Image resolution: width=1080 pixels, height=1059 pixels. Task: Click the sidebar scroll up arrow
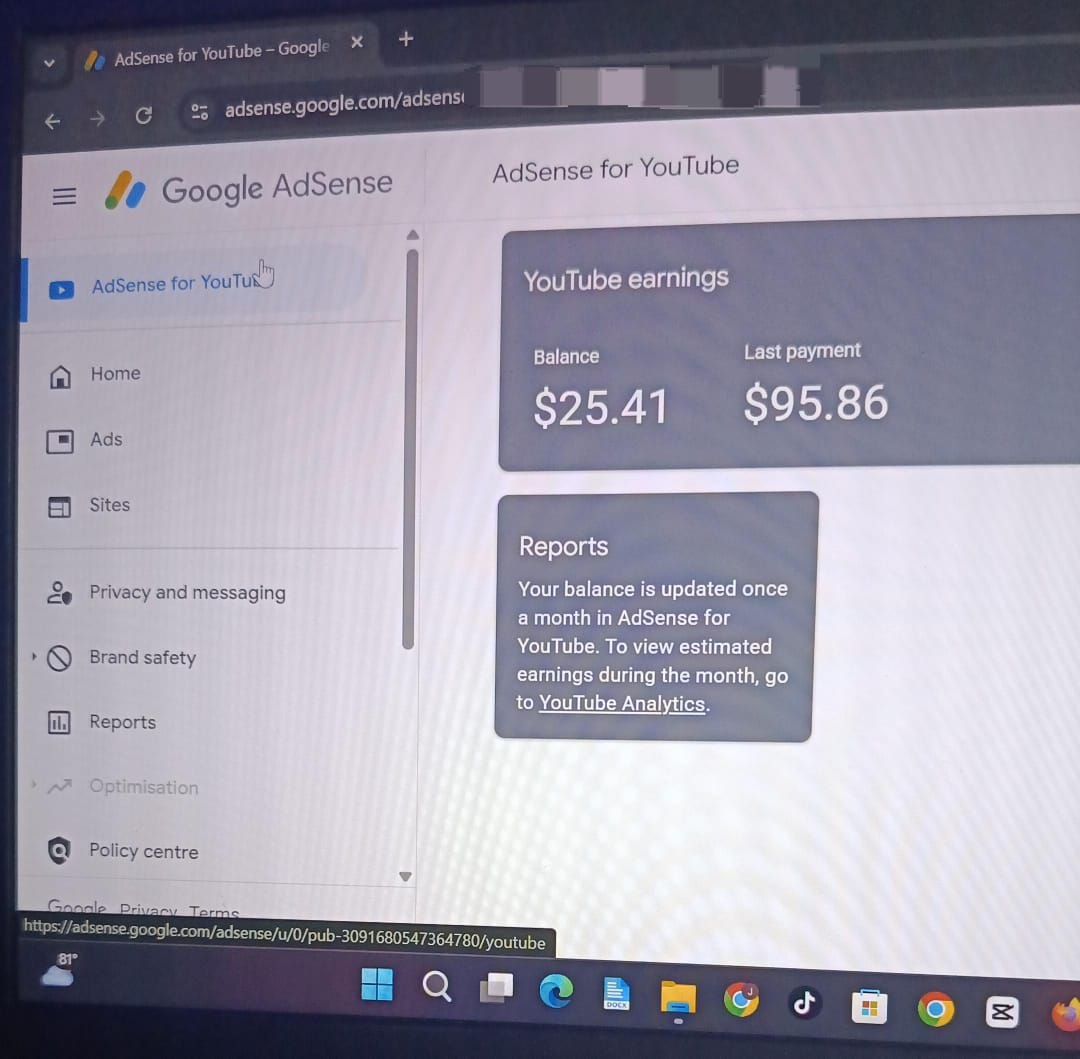click(x=413, y=235)
